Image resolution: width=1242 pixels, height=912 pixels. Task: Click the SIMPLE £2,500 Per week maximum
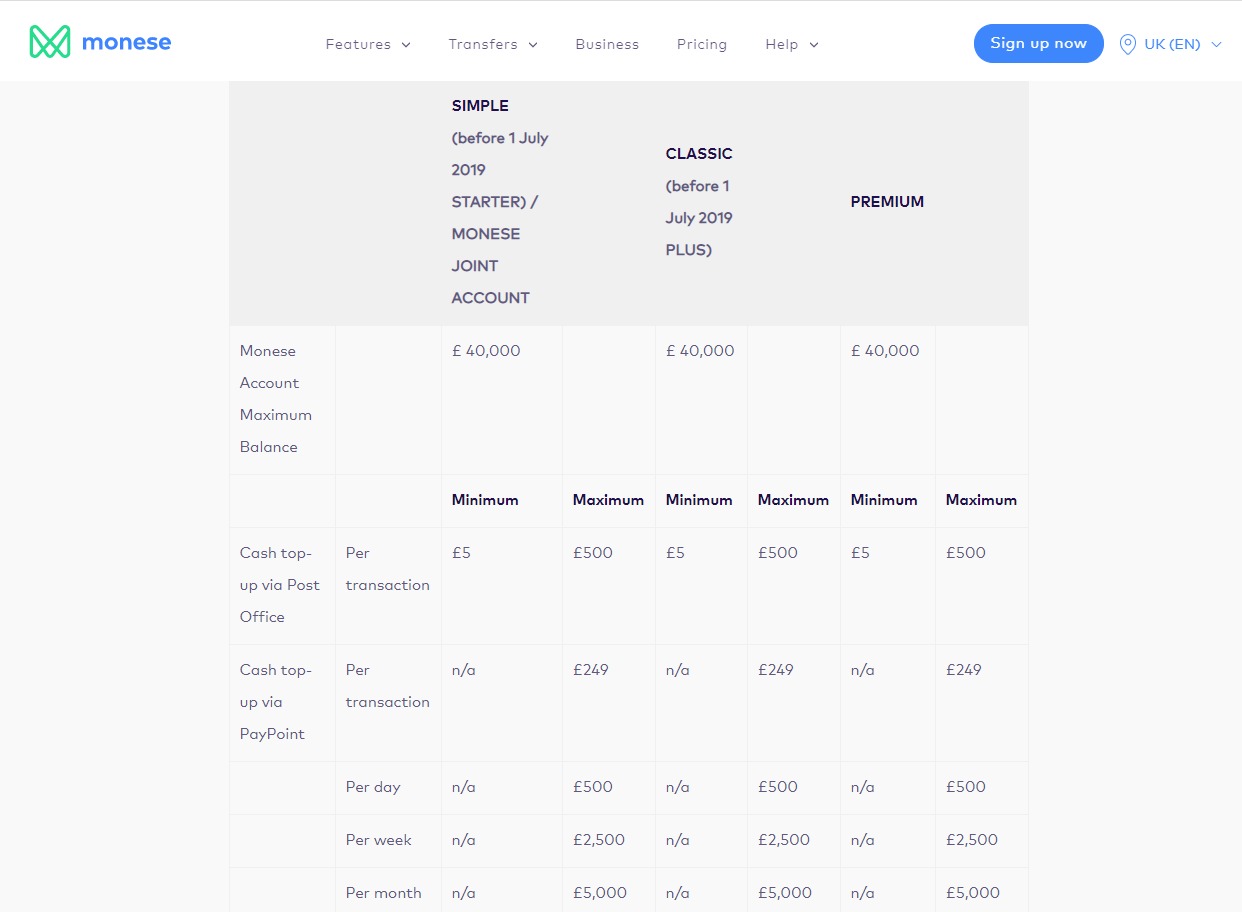599,840
